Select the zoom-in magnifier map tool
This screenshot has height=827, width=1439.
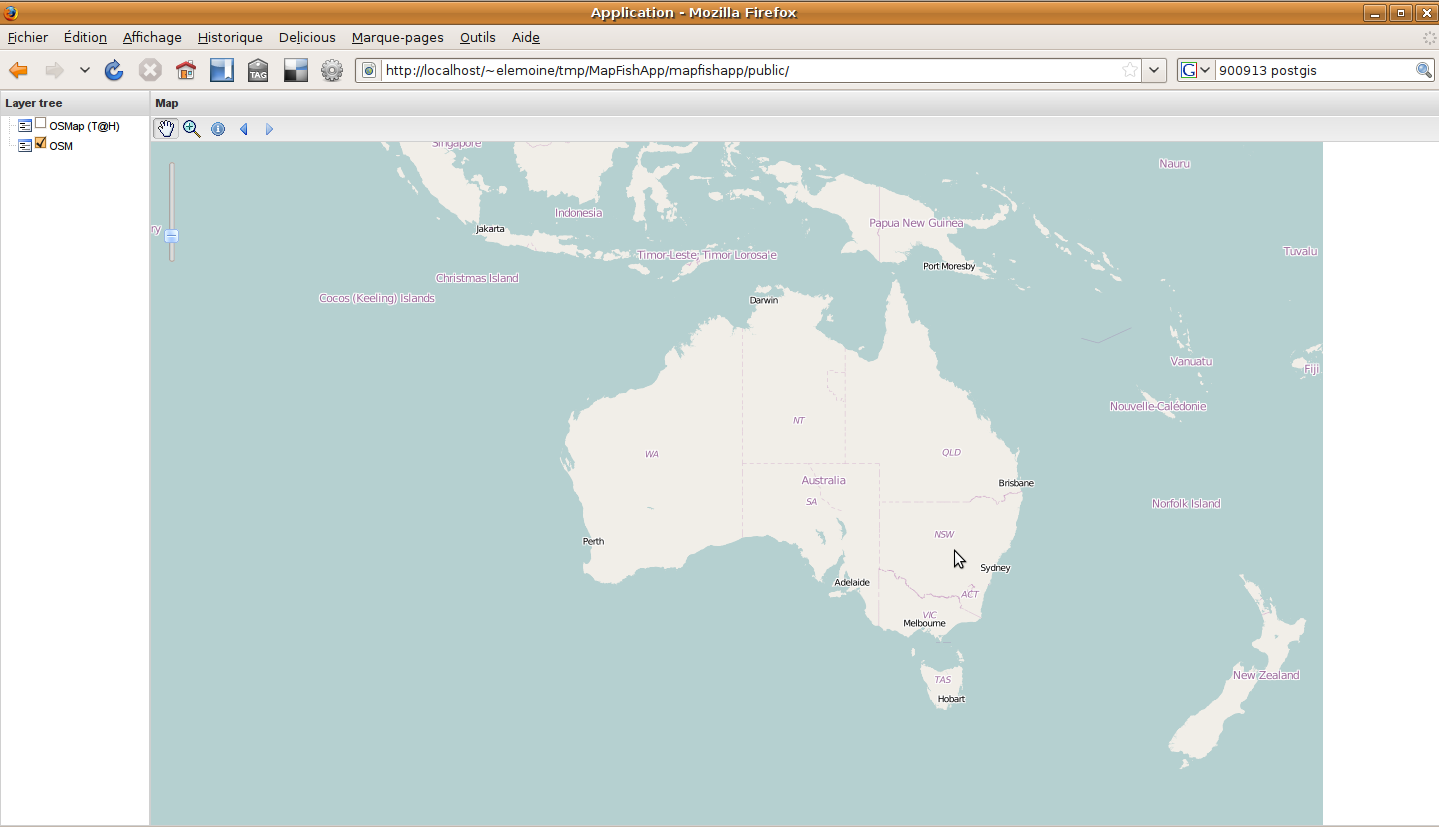[x=192, y=129]
